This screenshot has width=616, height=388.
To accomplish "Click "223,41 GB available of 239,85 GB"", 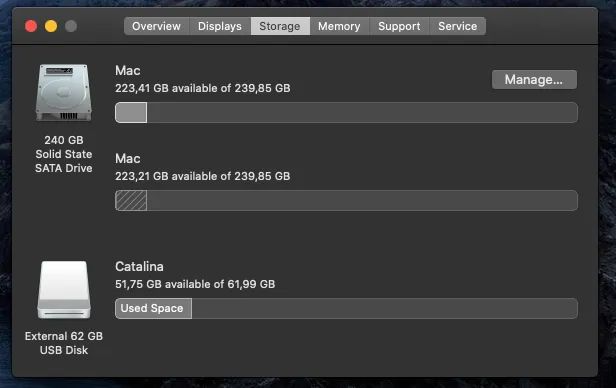I will pyautogui.click(x=203, y=88).
